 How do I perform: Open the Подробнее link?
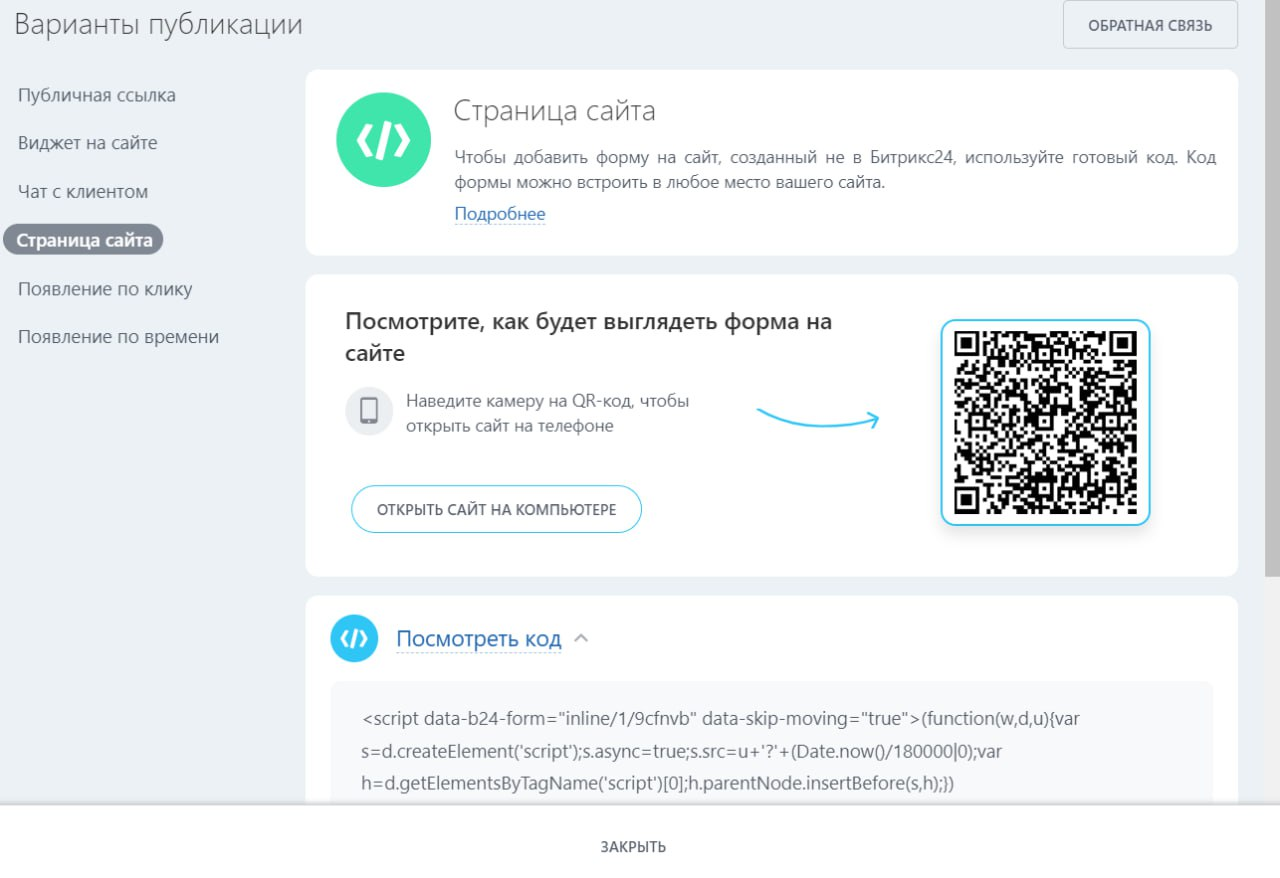500,214
